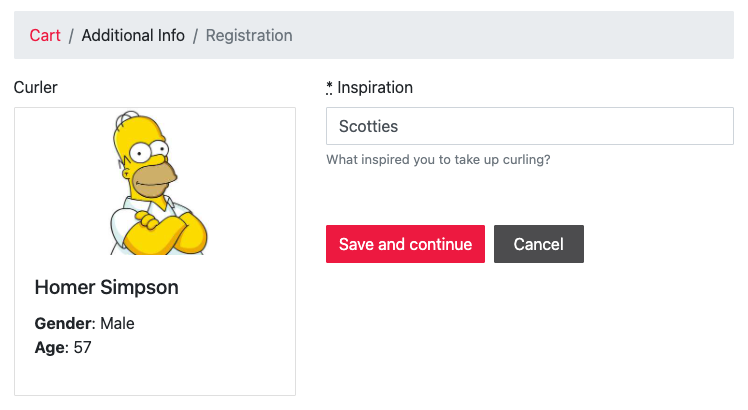Click the required asterisk next to Inspiration
The image size is (748, 410).
click(x=329, y=87)
